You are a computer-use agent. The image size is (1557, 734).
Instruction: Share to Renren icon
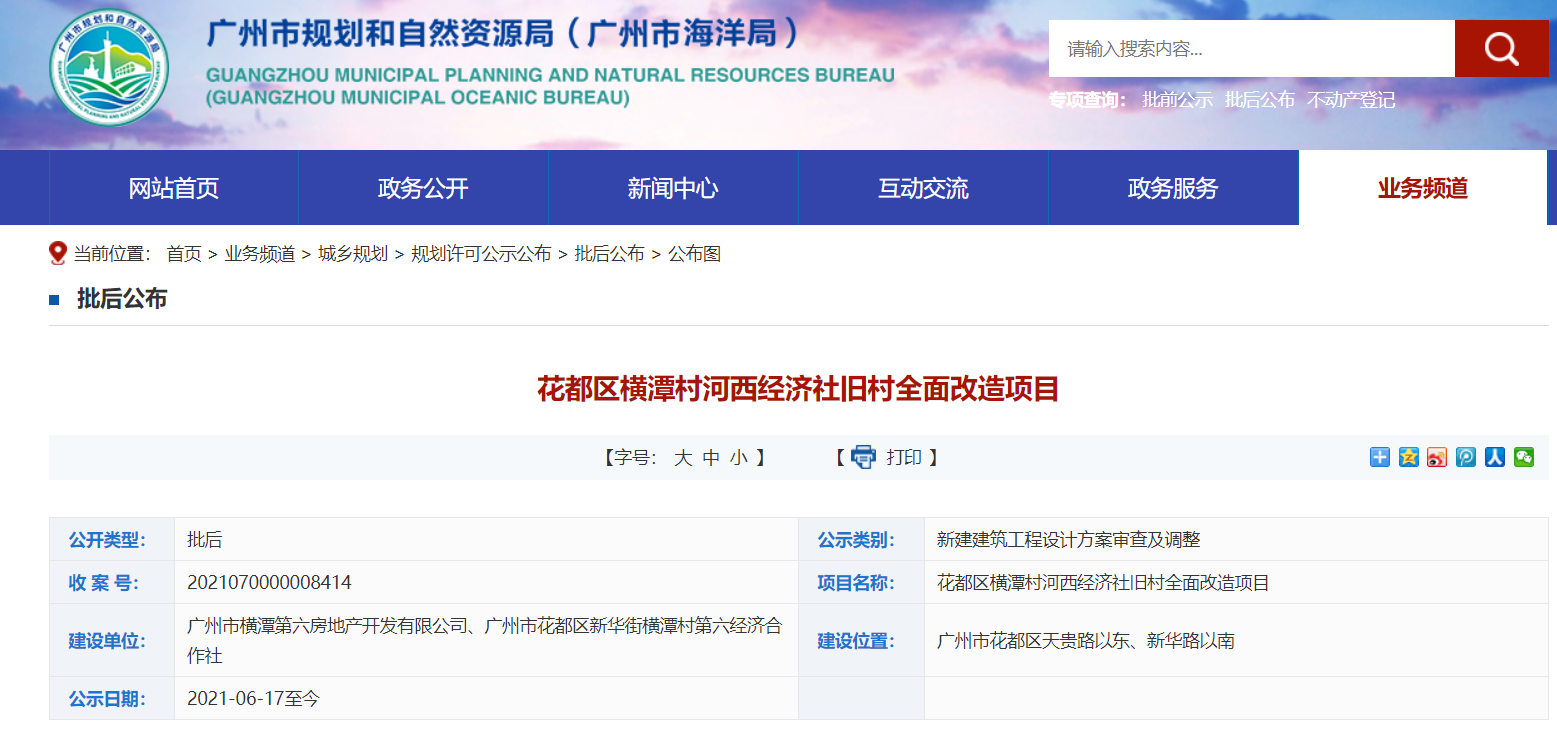tap(1495, 457)
